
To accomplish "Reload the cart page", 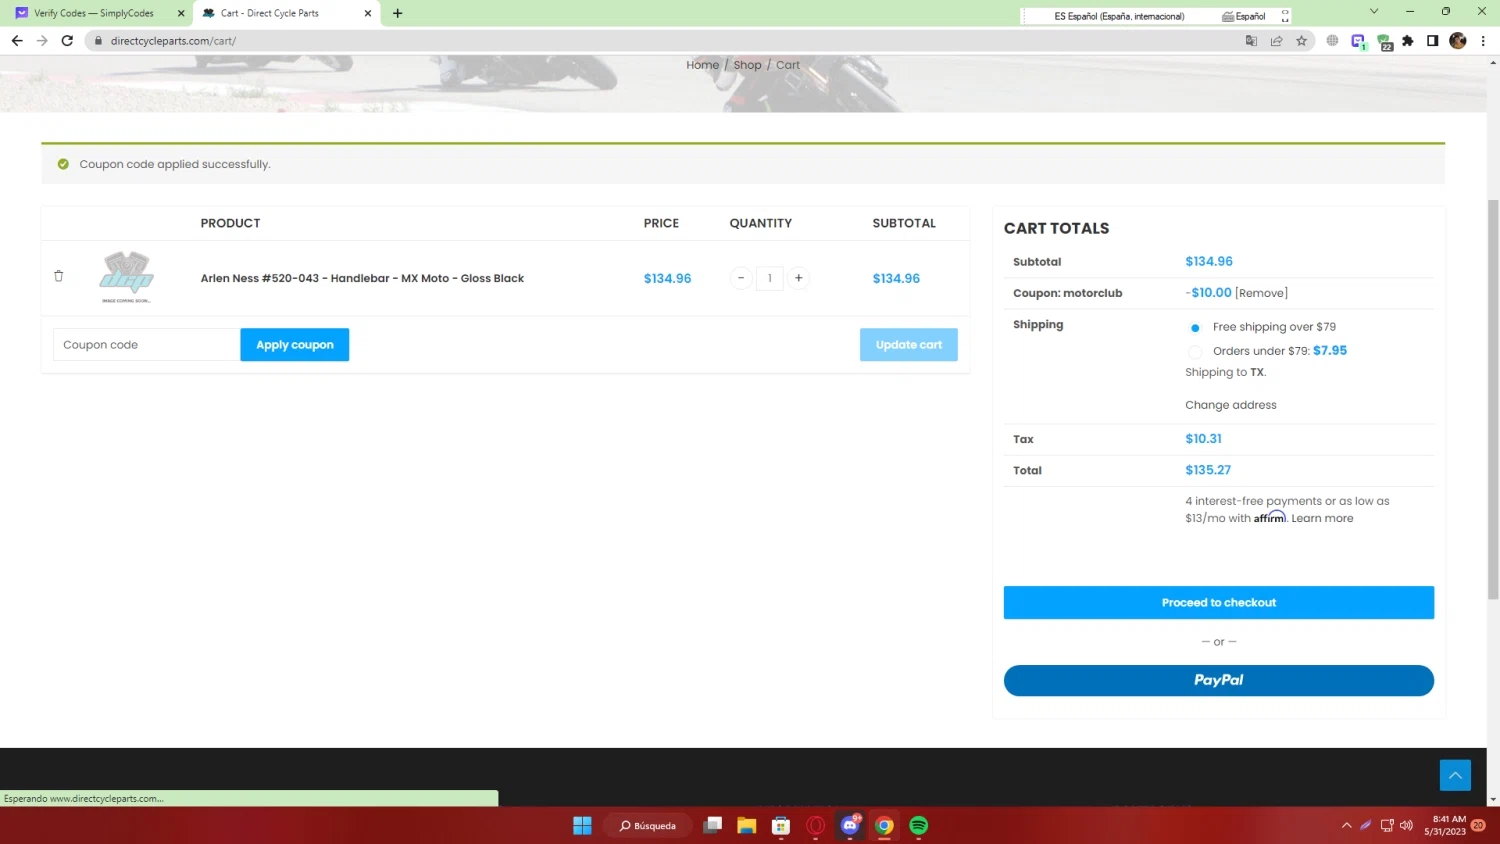I will tap(67, 41).
